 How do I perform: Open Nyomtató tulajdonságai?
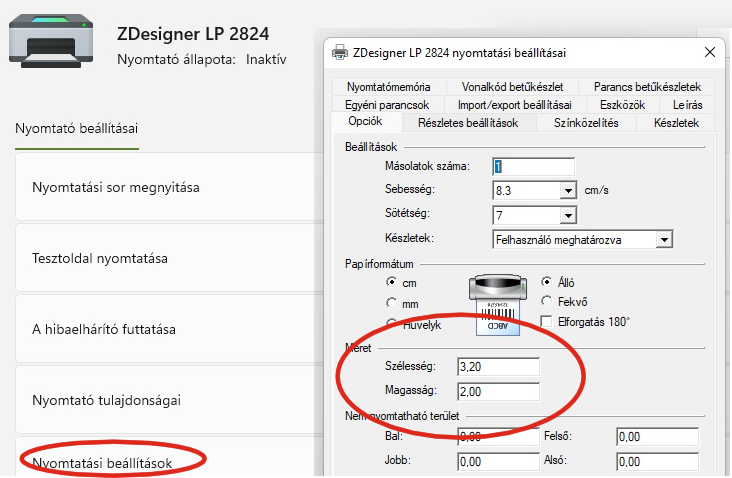pyautogui.click(x=169, y=400)
